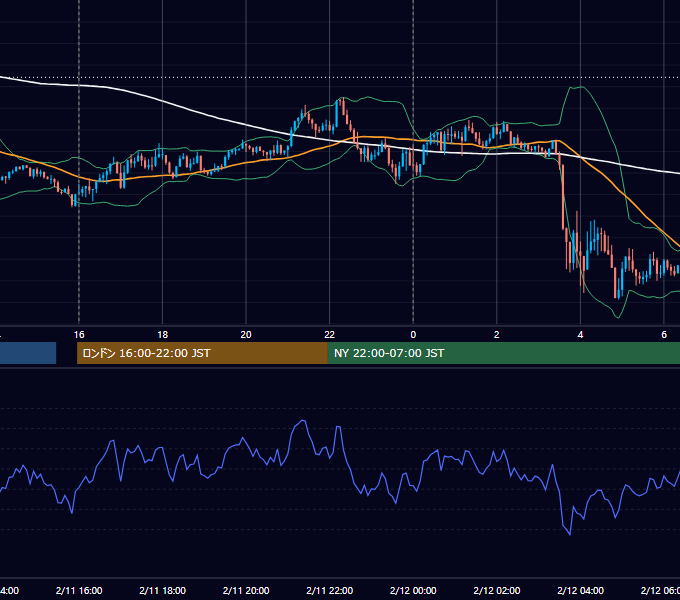Click the 4 hour label on upper time axis

click(x=580, y=335)
